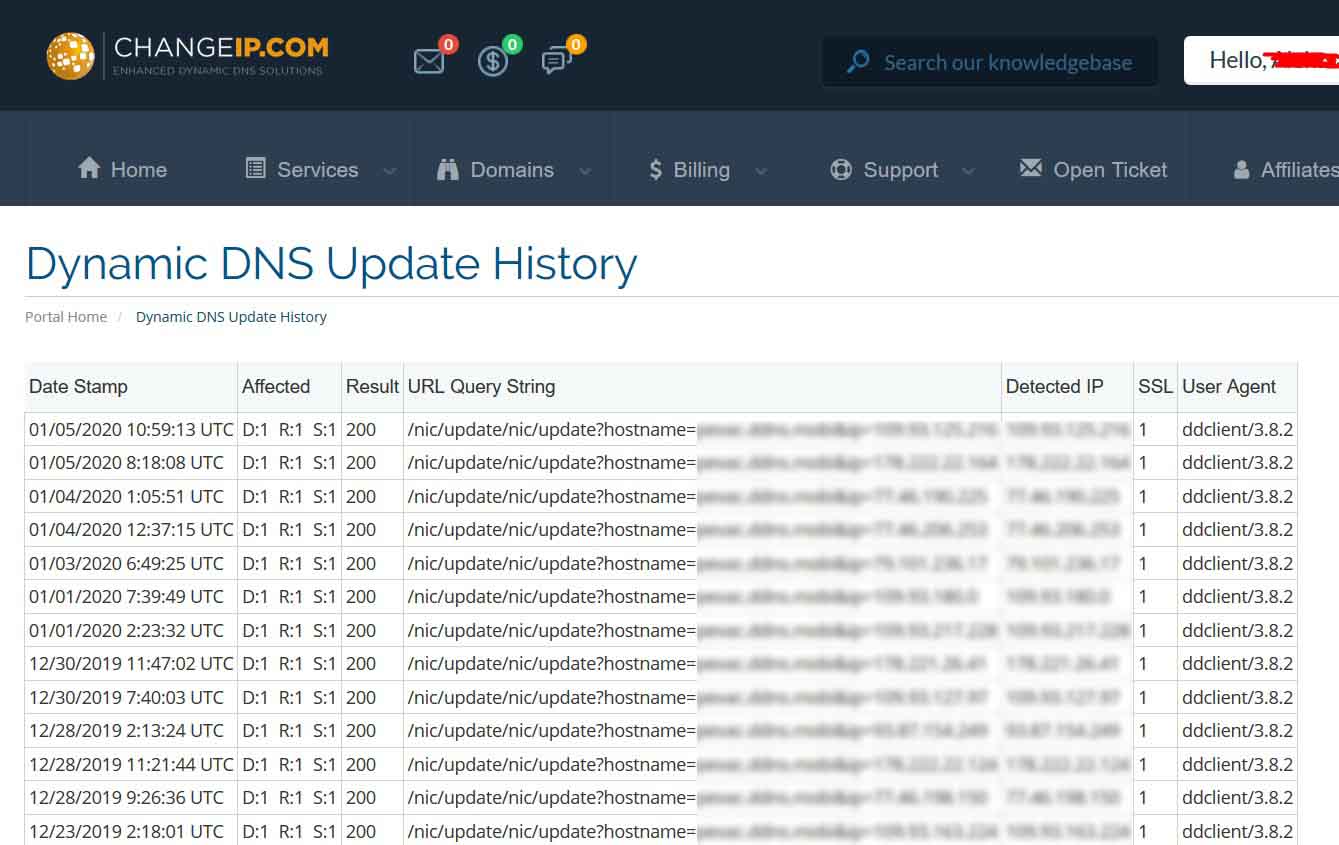
Task: Open the Dynamic DNS Update History breadcrumb
Action: tap(230, 316)
